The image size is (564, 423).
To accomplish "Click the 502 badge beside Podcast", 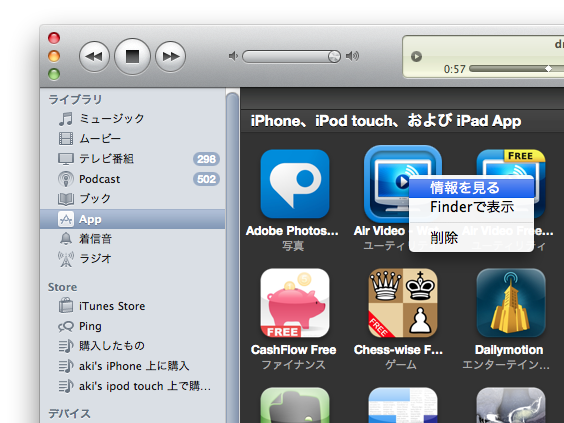I will pyautogui.click(x=206, y=179).
